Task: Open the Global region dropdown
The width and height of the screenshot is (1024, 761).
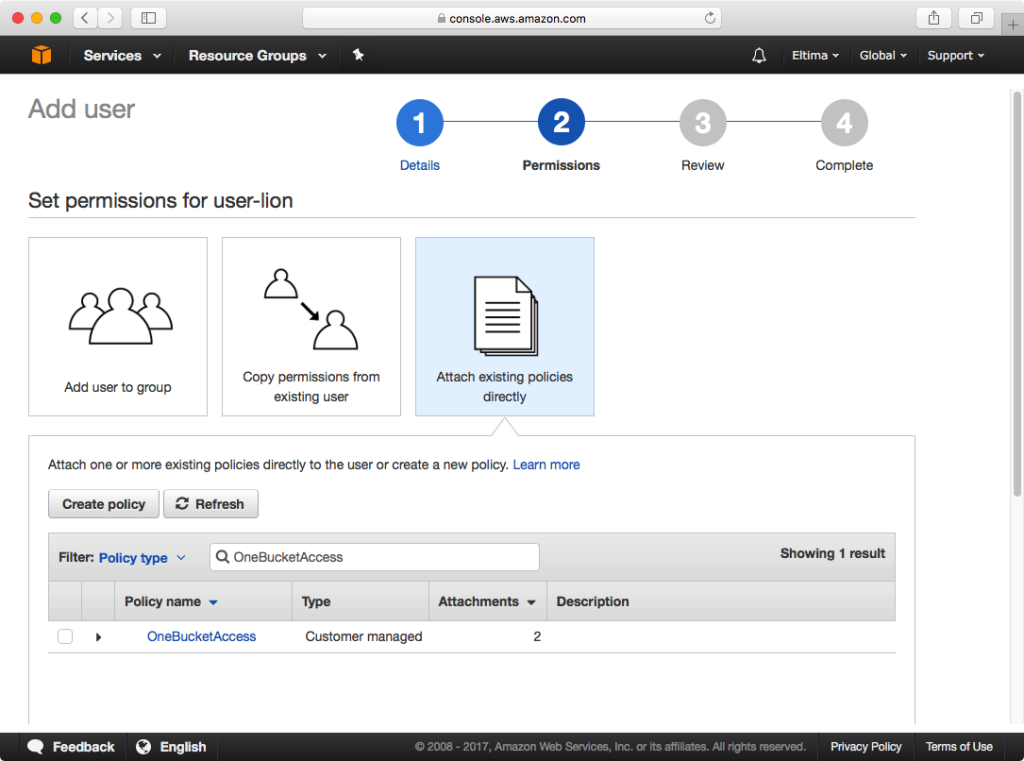Action: 883,55
